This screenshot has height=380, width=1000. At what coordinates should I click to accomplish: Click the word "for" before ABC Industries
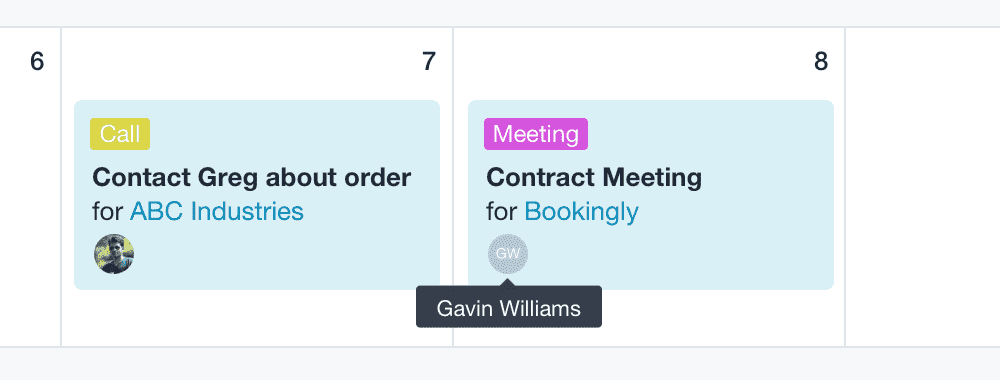[x=107, y=211]
